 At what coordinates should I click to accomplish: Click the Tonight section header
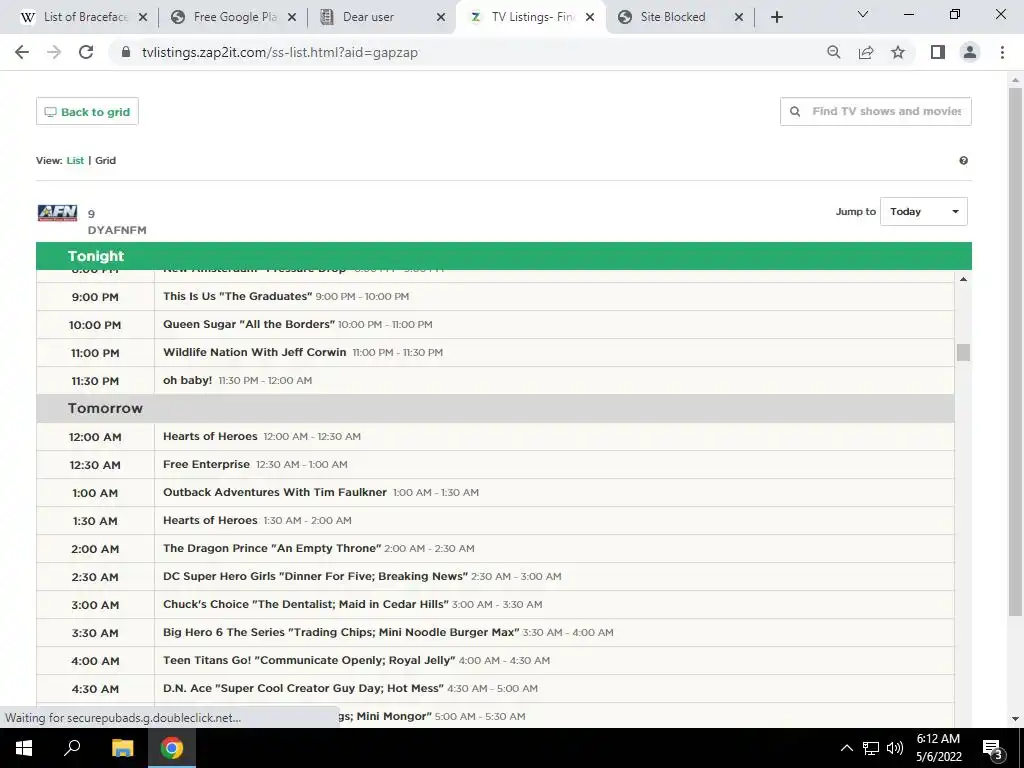click(504, 256)
